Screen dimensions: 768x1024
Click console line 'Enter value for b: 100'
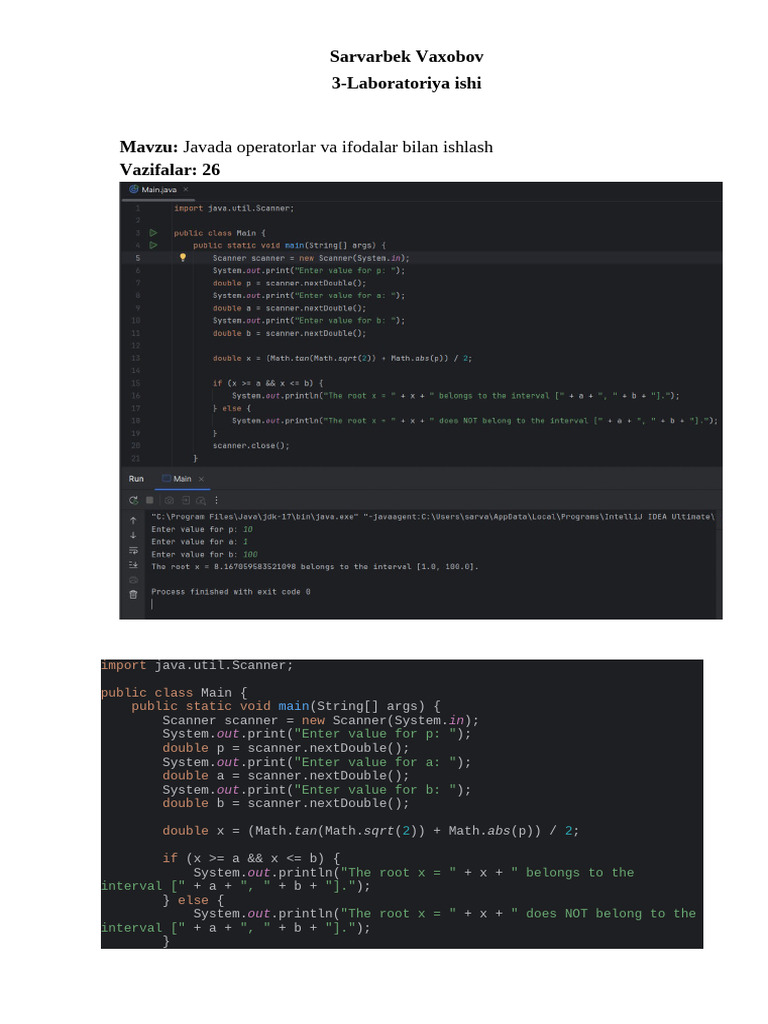pos(204,554)
